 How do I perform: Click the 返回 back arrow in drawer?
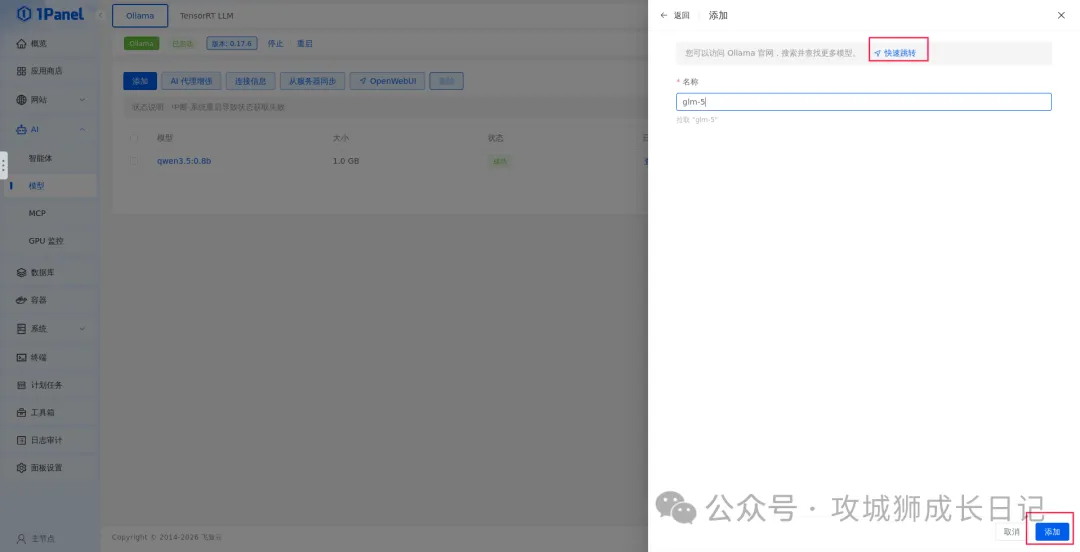point(664,16)
